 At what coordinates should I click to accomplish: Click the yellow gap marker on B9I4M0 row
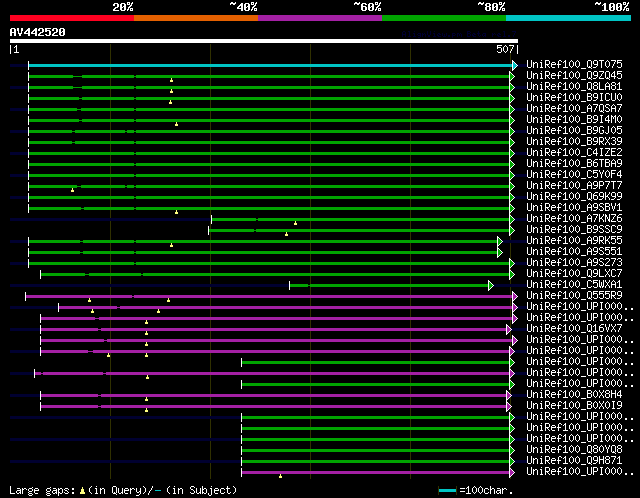176,124
